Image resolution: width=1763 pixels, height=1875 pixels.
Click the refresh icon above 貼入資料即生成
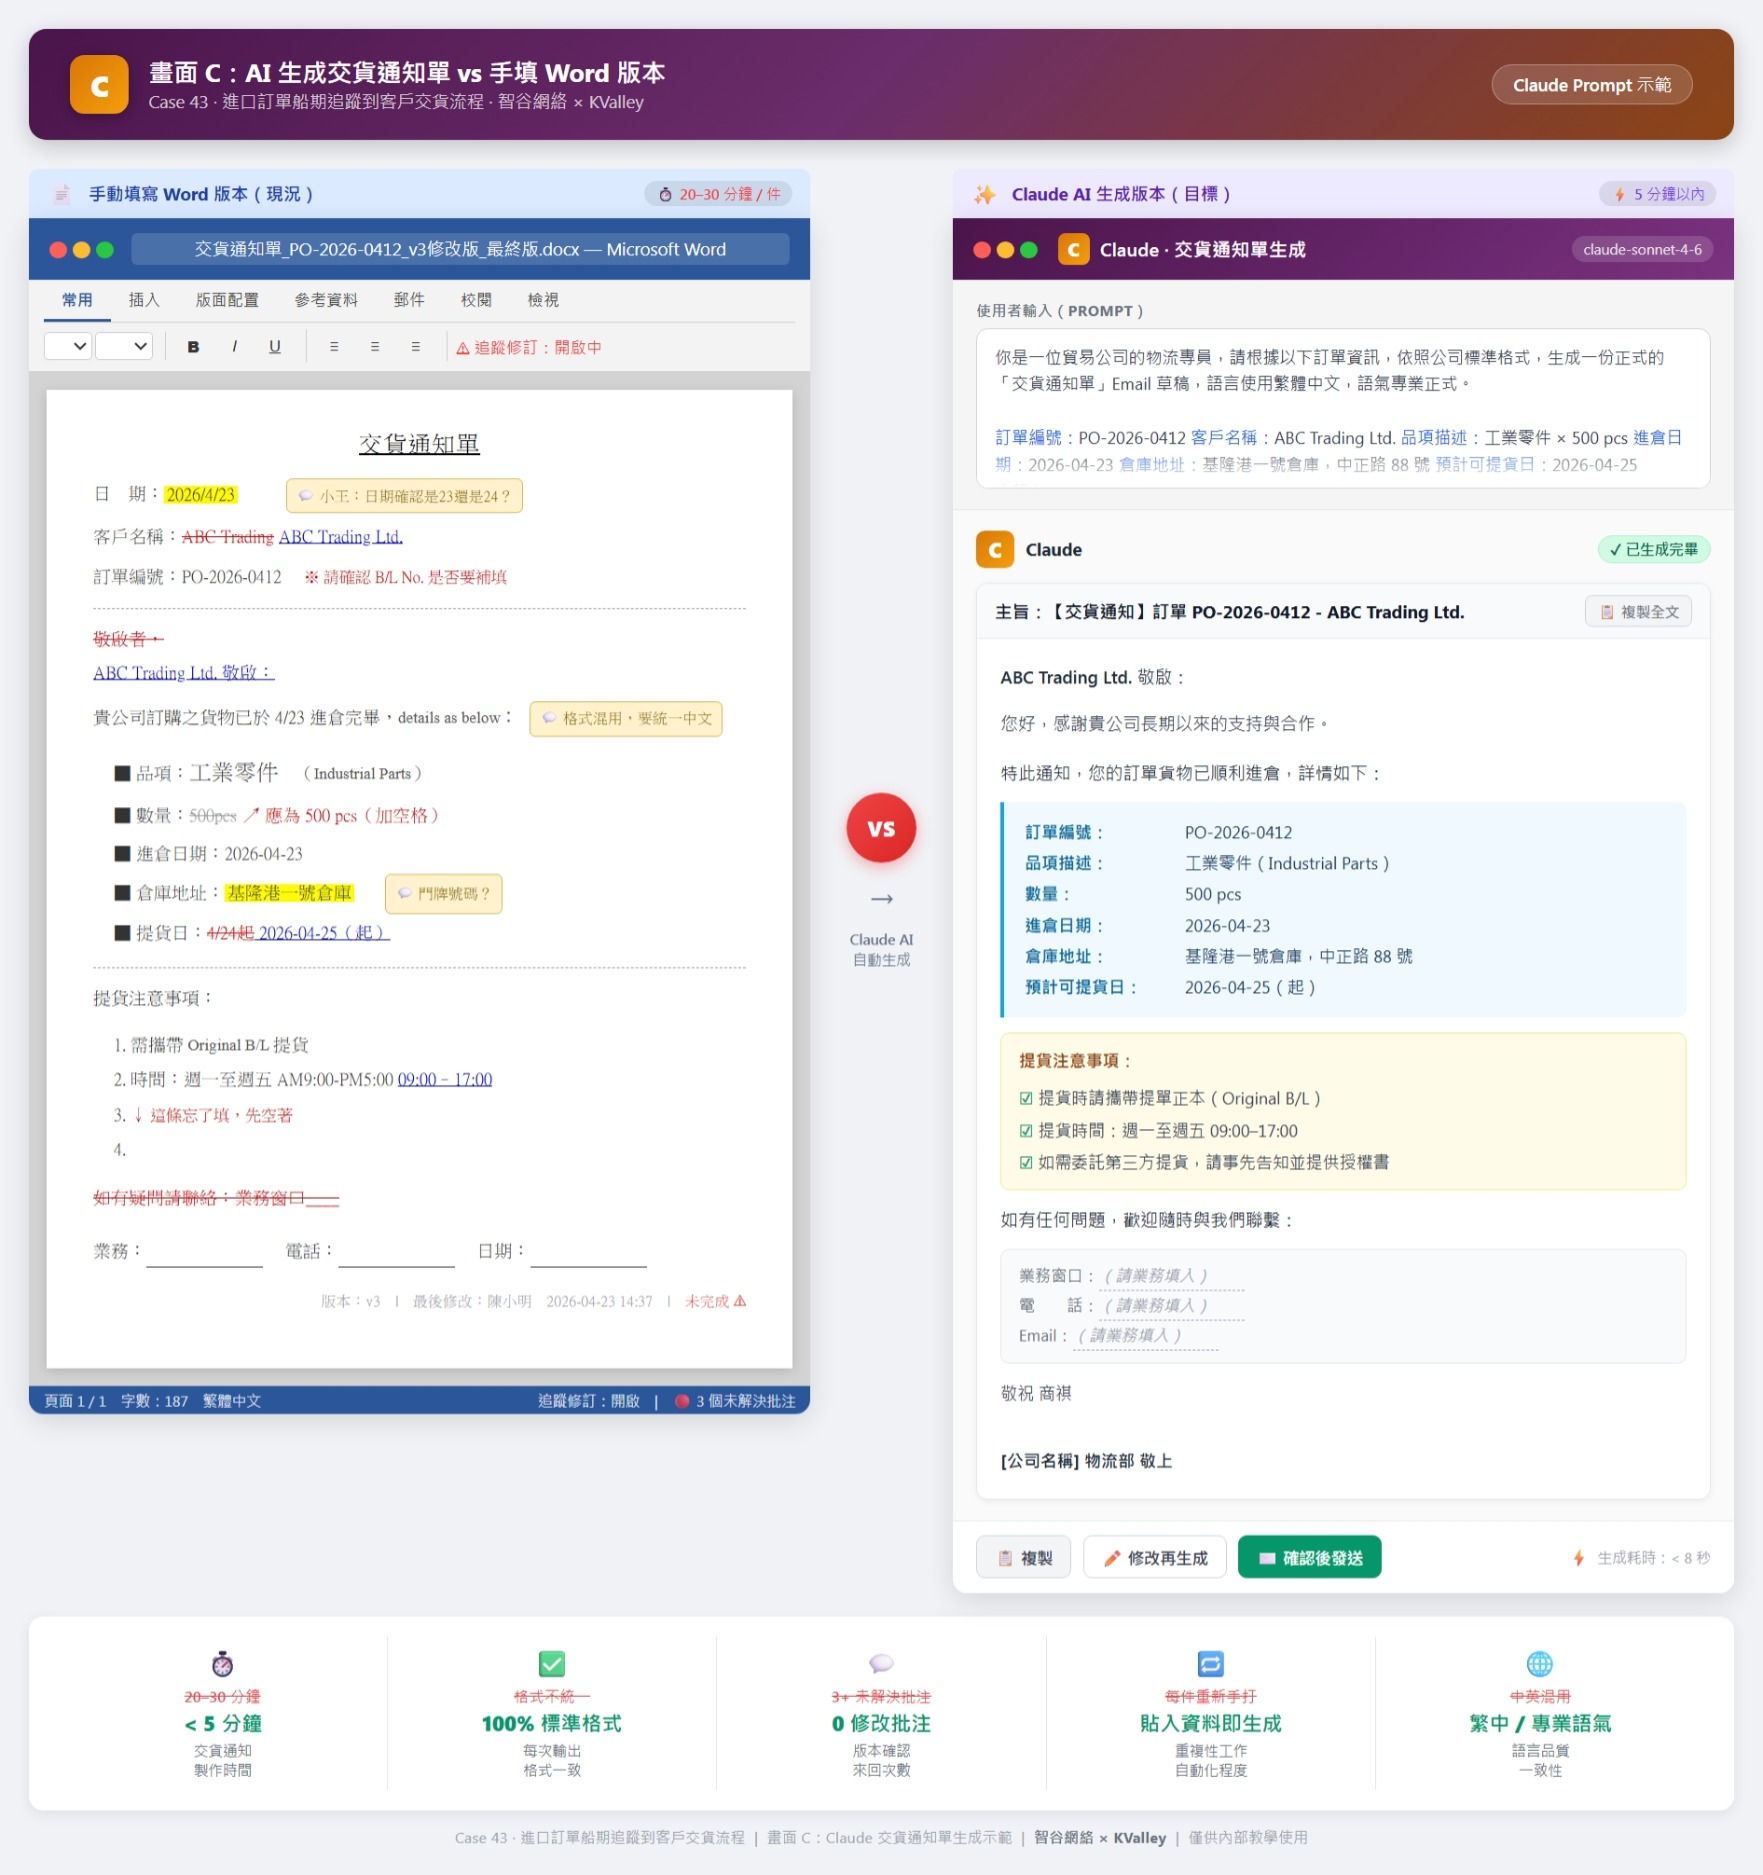[1210, 1664]
